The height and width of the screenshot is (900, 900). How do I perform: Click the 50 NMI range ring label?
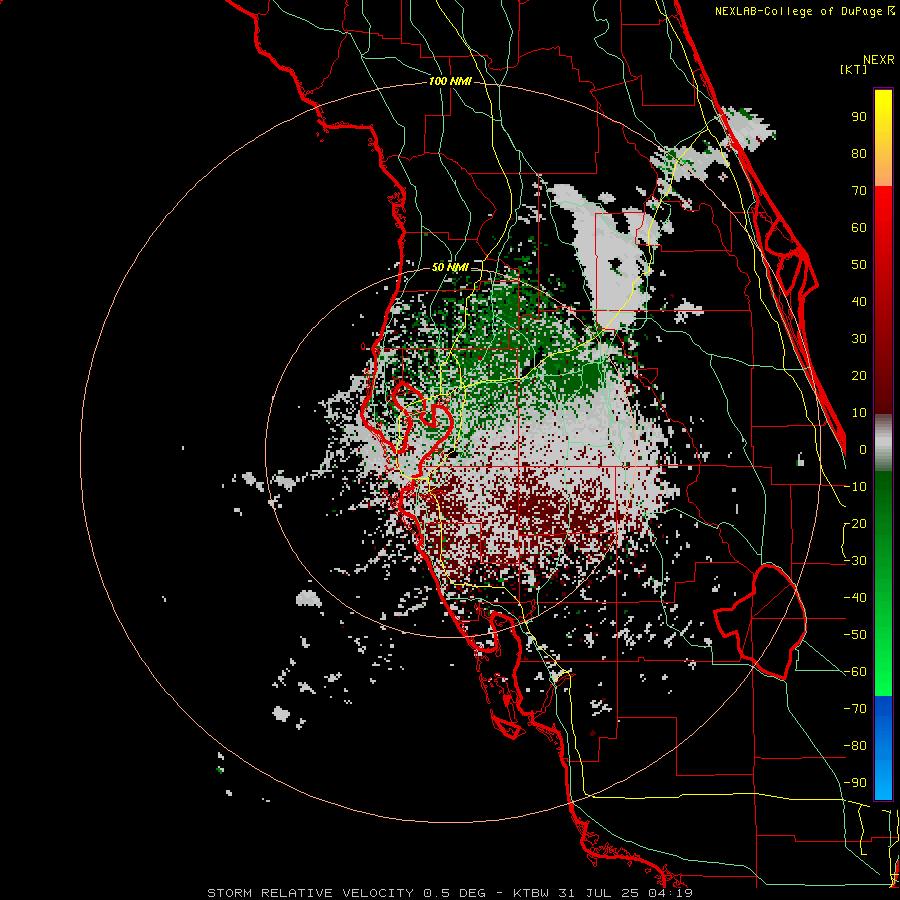pos(450,267)
